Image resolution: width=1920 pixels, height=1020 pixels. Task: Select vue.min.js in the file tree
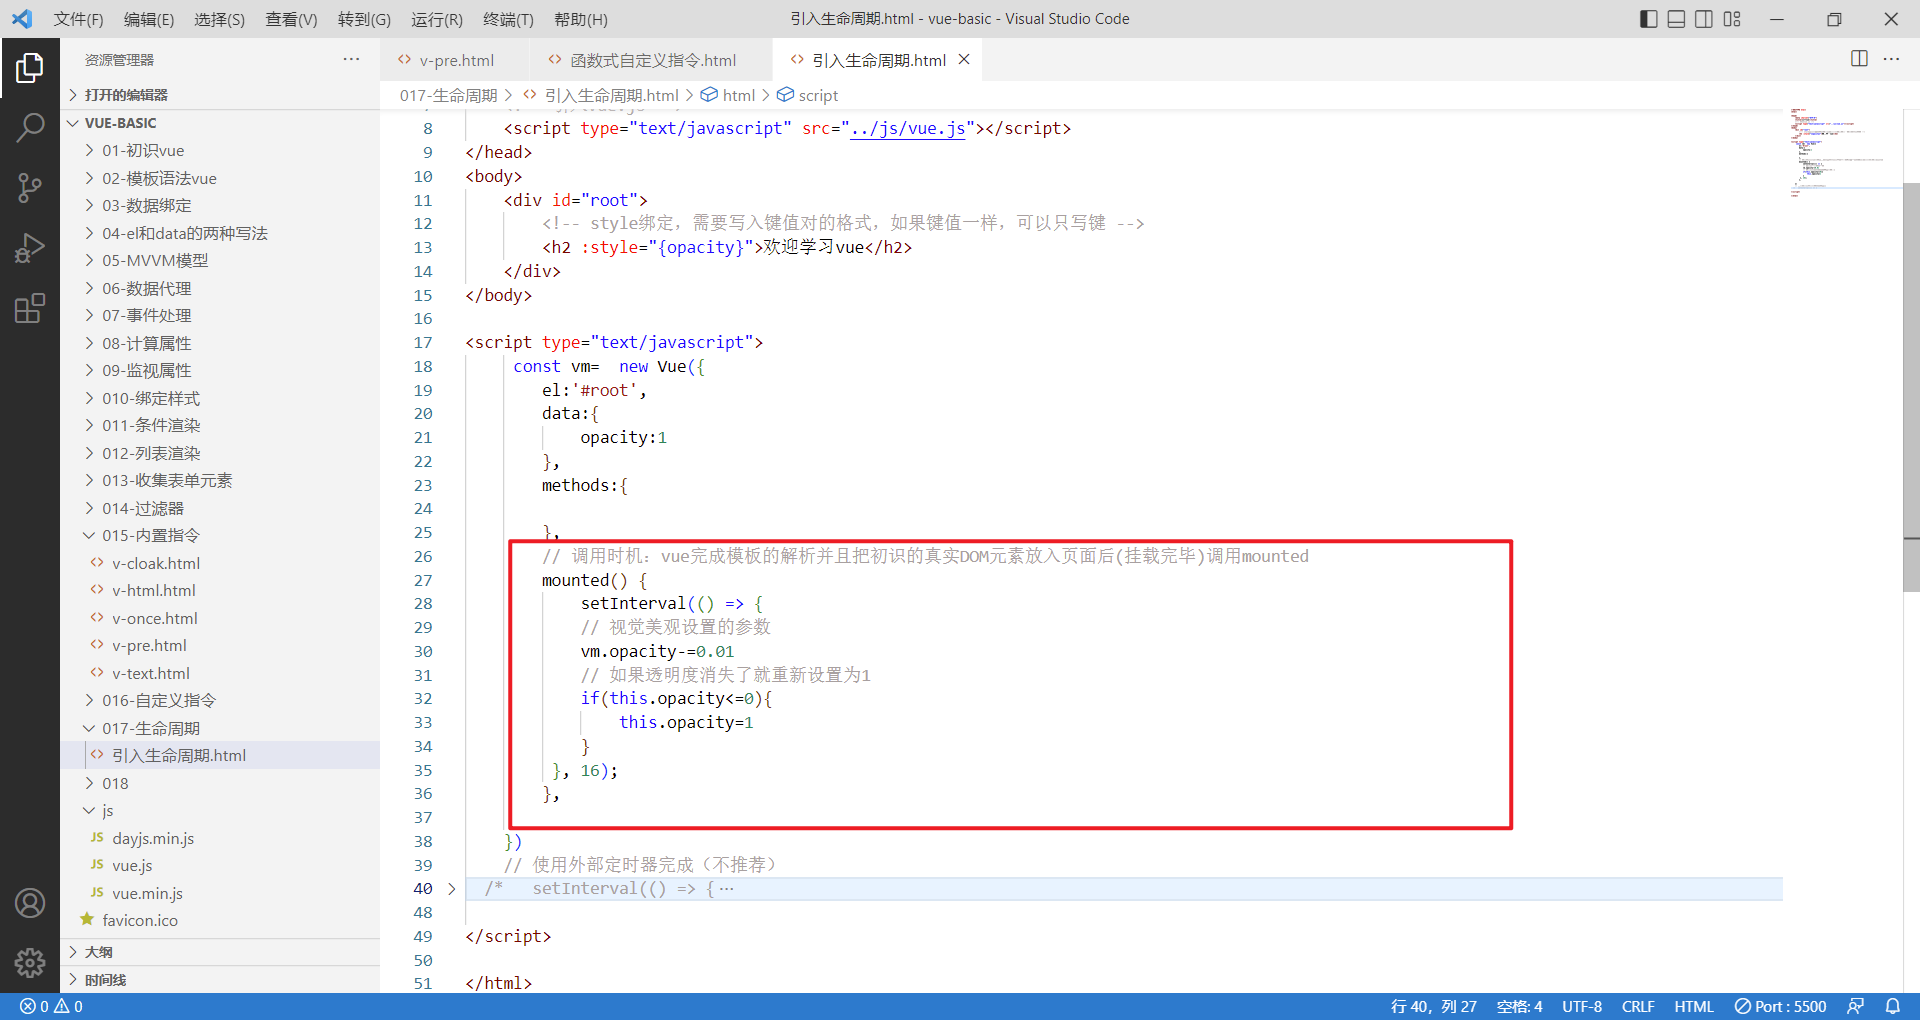(x=146, y=893)
